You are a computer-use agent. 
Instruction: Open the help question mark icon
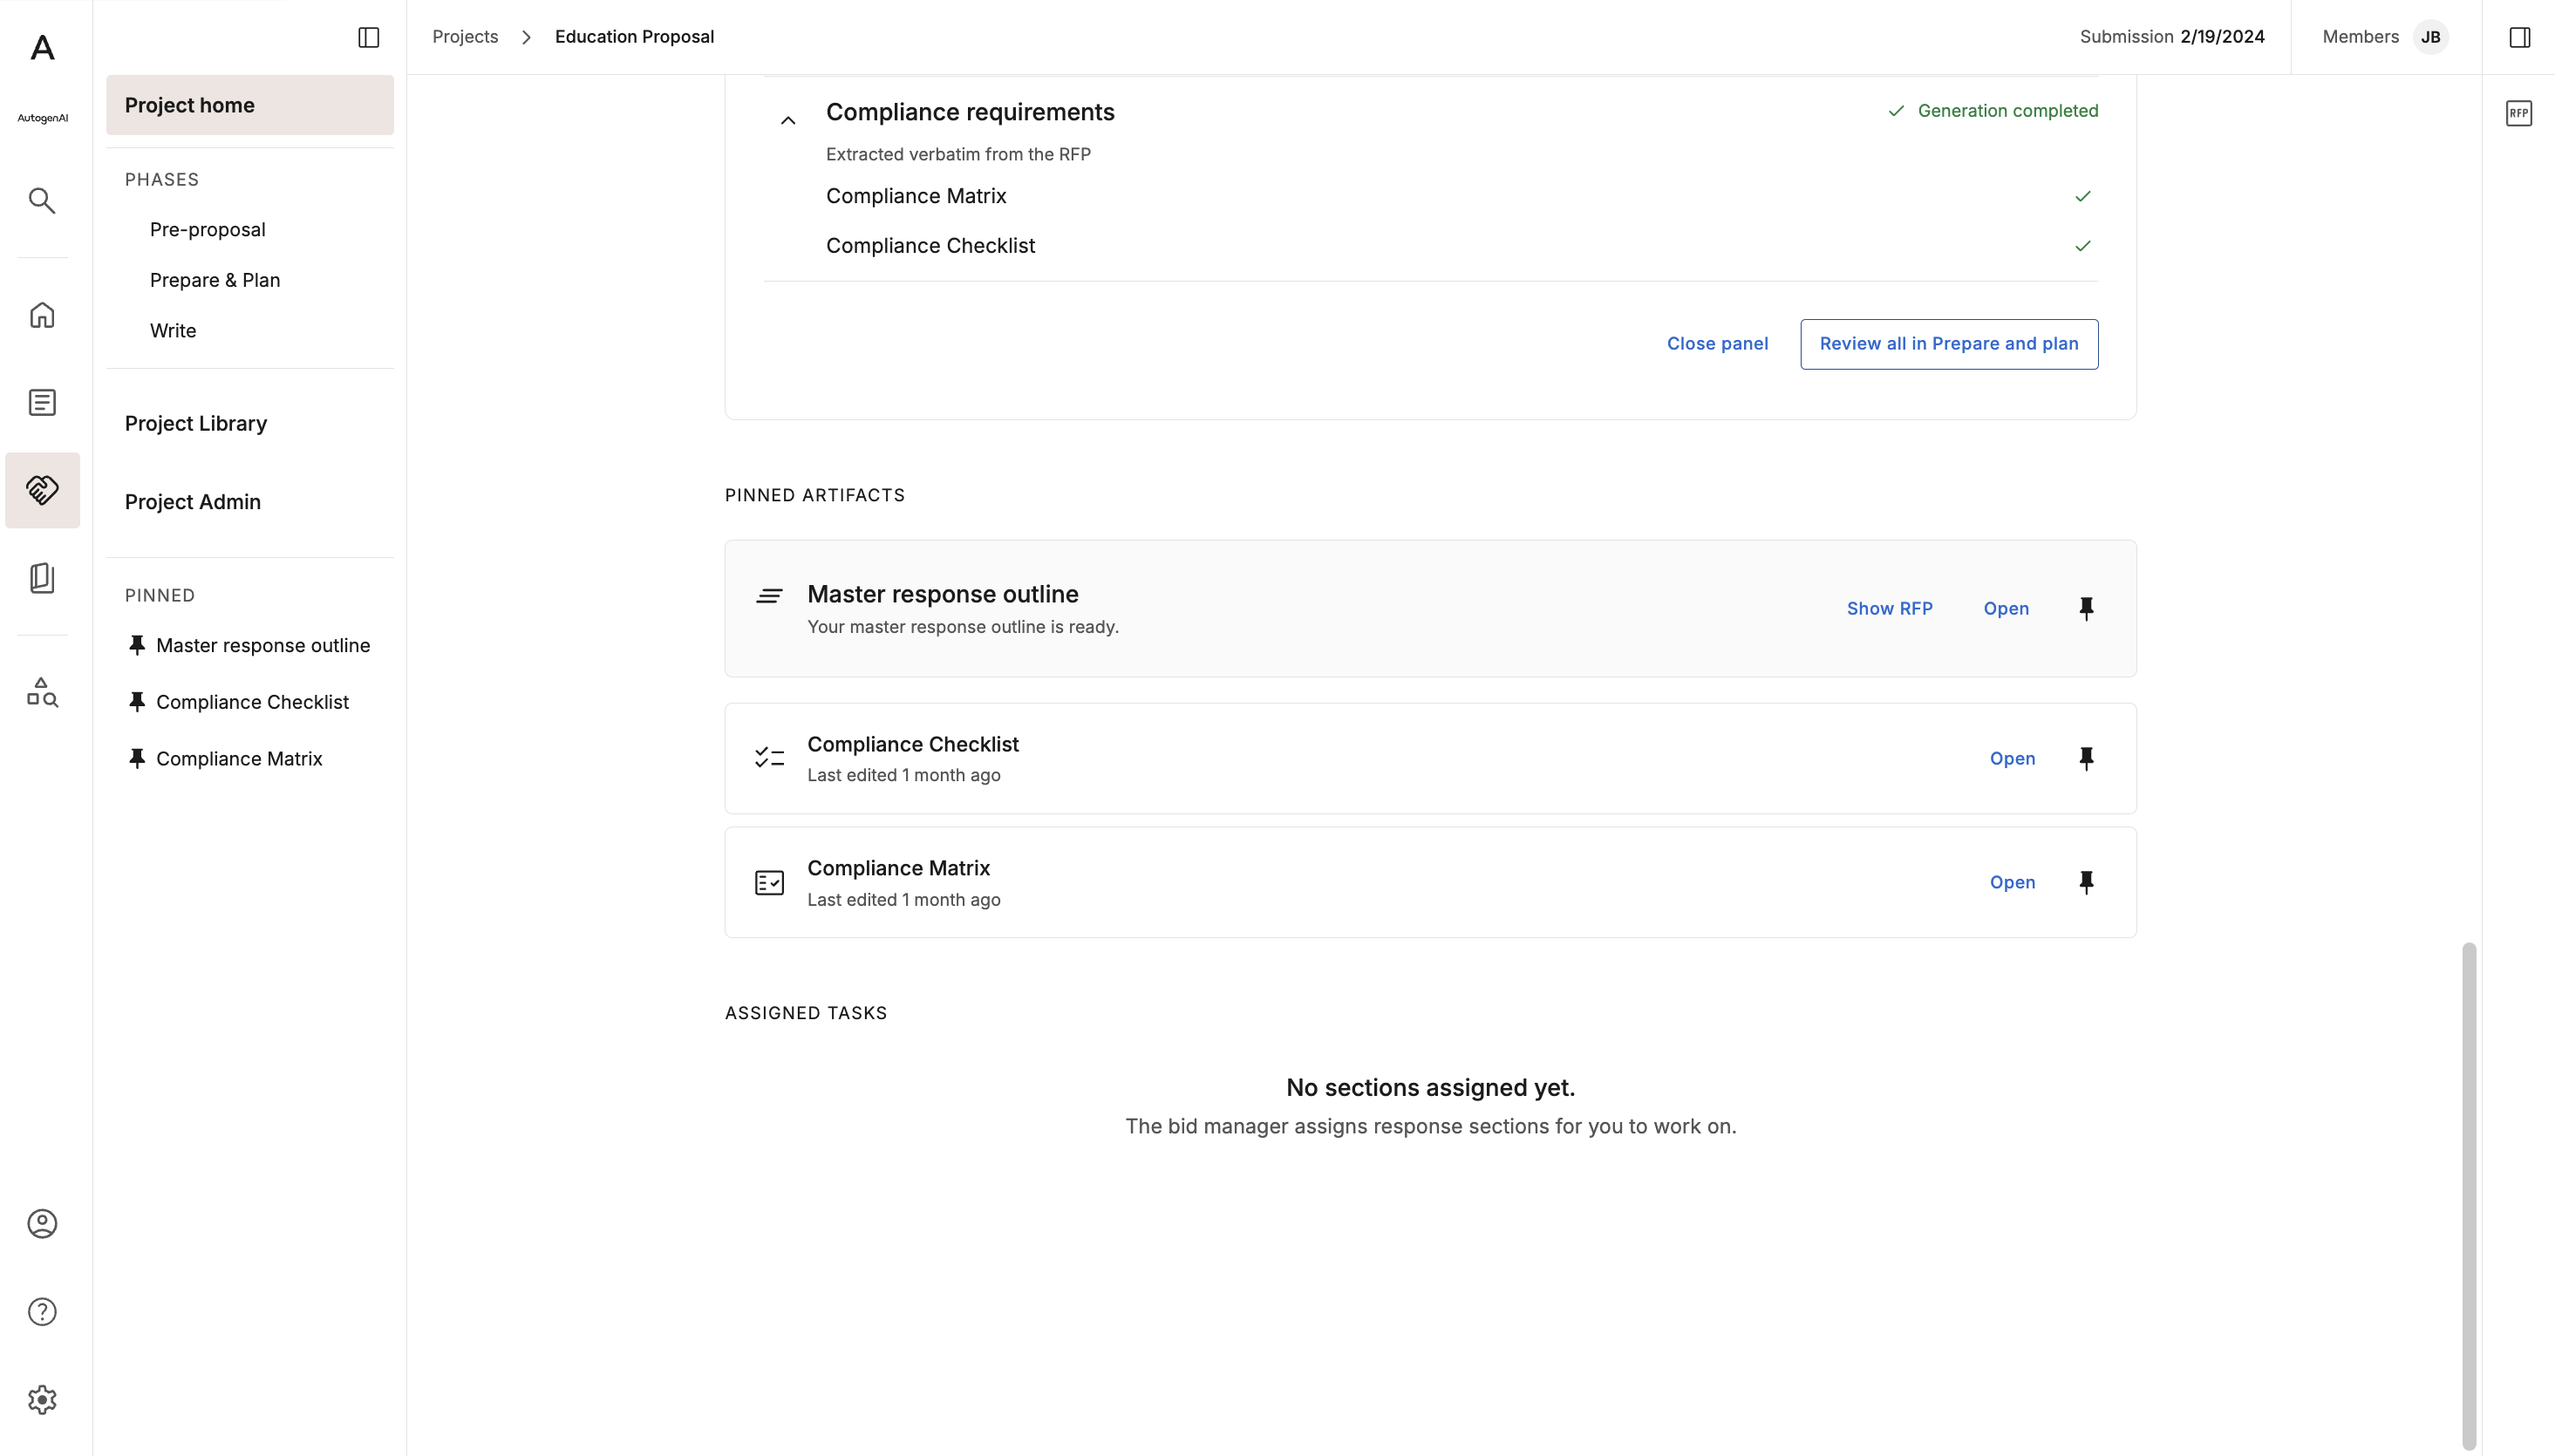pyautogui.click(x=42, y=1312)
